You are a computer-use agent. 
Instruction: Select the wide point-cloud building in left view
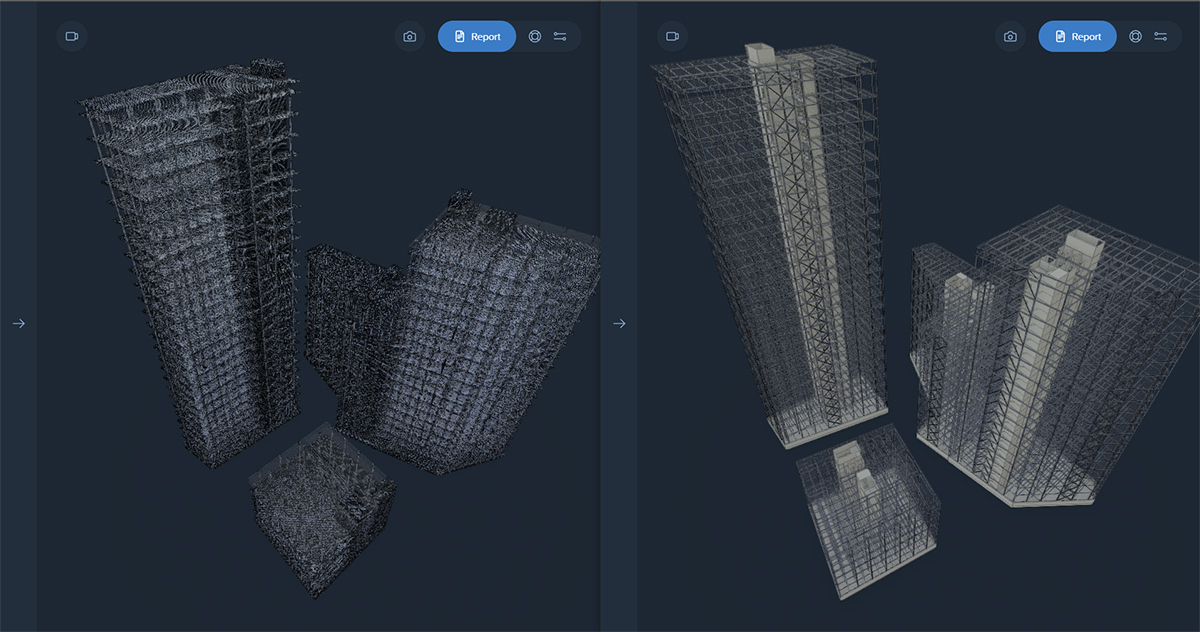pos(460,330)
